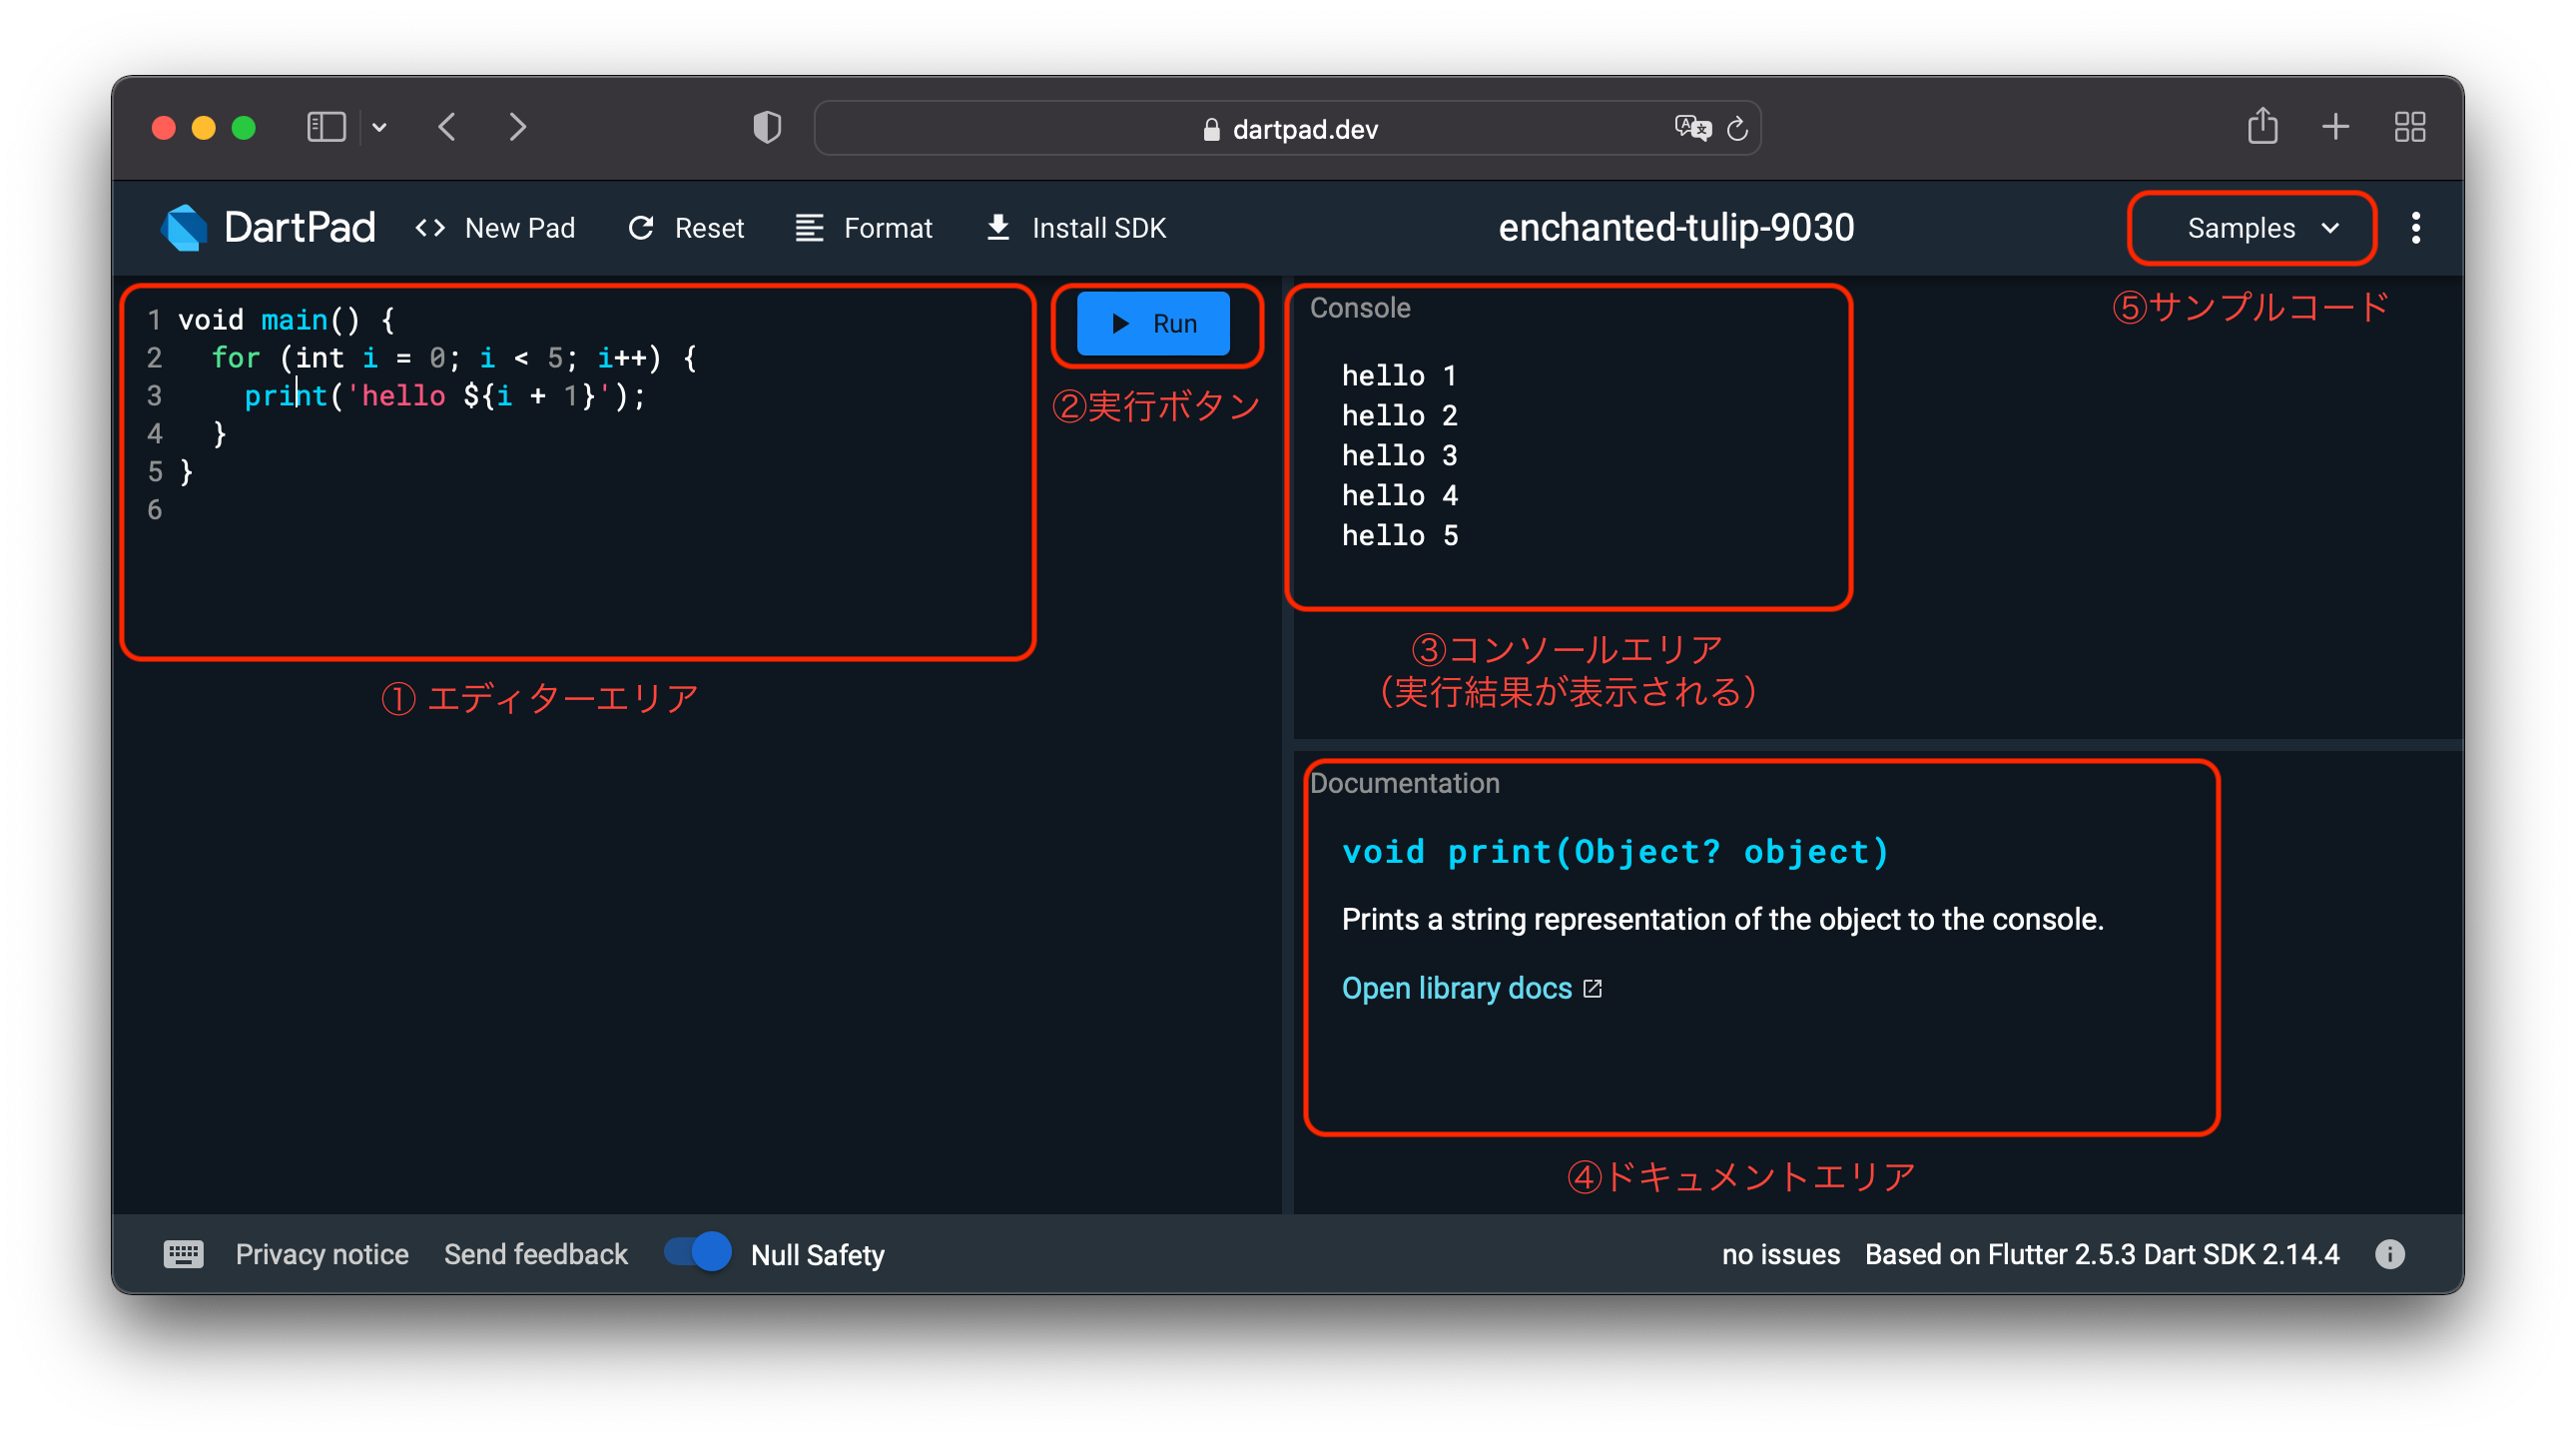Click closing brace on line 5
The width and height of the screenshot is (2576, 1442).
click(186, 471)
